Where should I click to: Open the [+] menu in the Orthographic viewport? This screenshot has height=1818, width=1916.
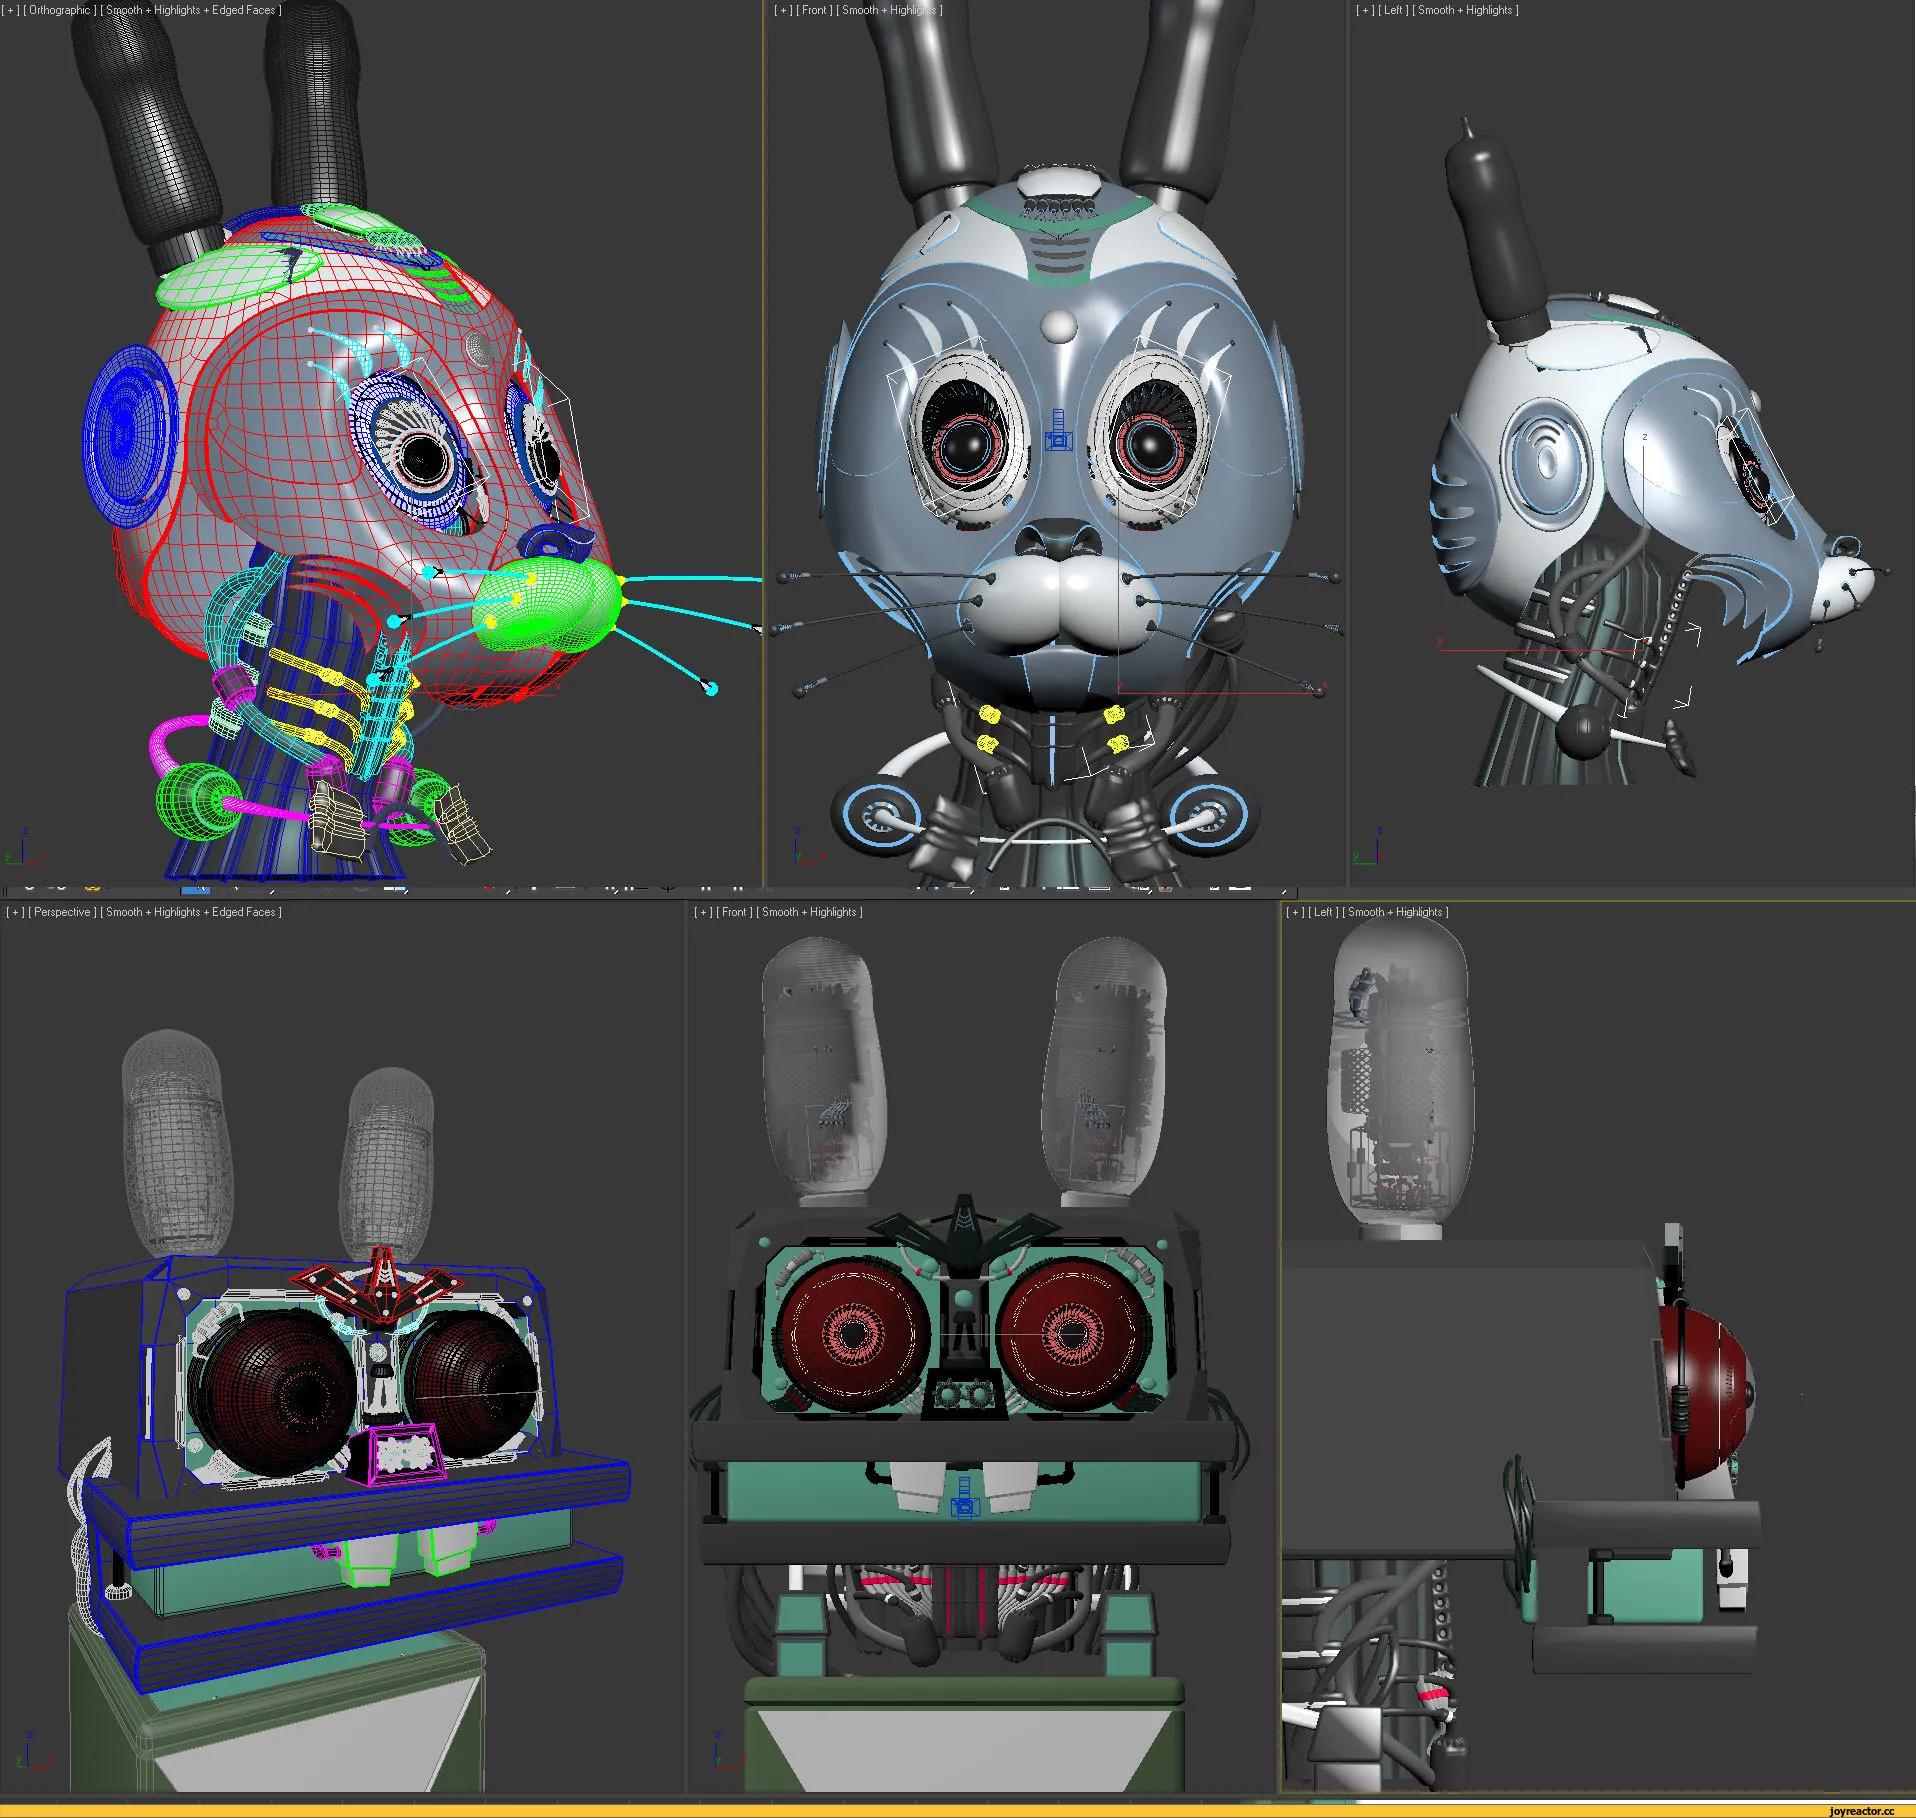[x=11, y=10]
